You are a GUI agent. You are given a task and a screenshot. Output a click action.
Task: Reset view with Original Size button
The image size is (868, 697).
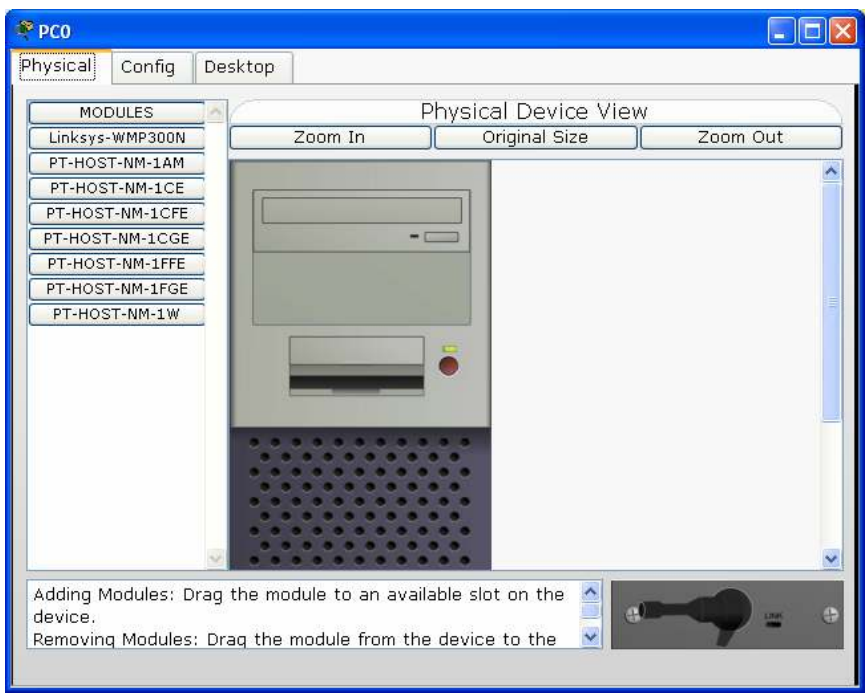(534, 137)
